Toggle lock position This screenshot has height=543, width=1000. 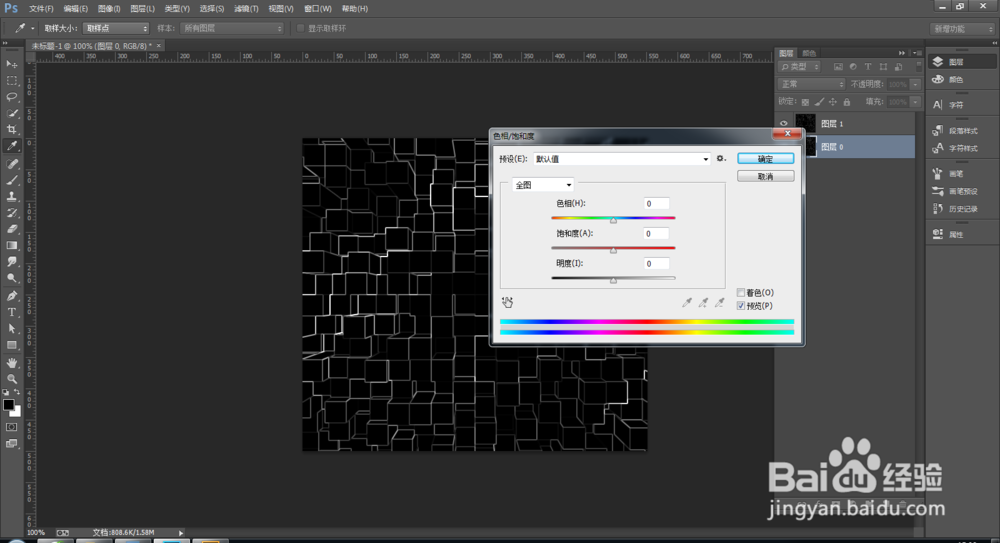[833, 102]
